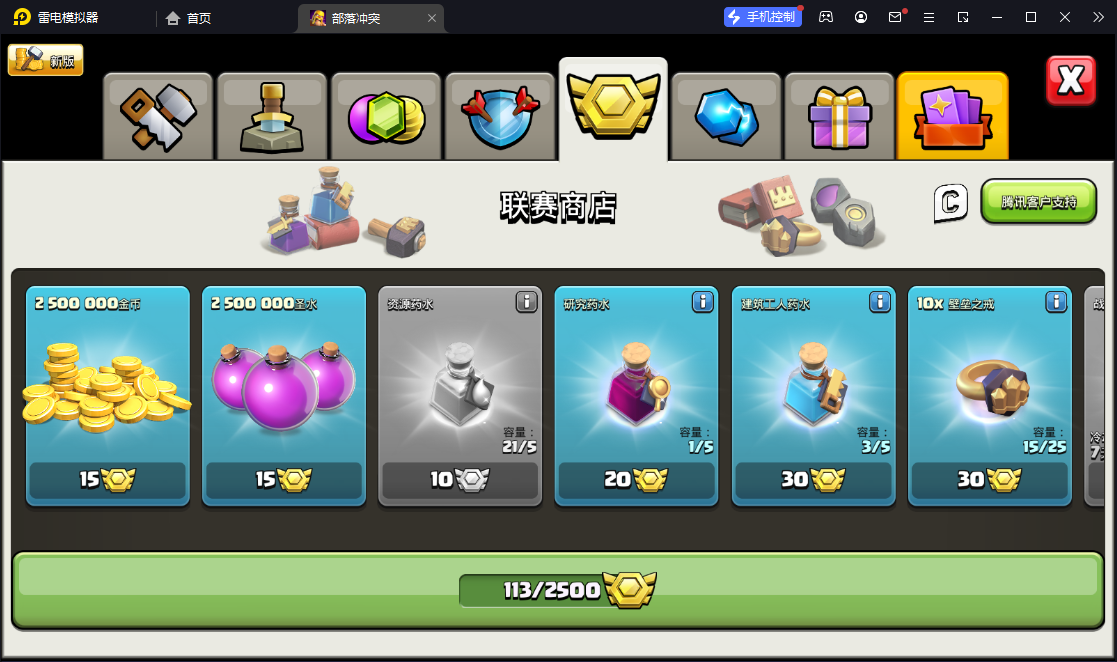This screenshot has width=1117, height=662.
Task: Open the gems and gold resources tab
Action: (x=386, y=116)
